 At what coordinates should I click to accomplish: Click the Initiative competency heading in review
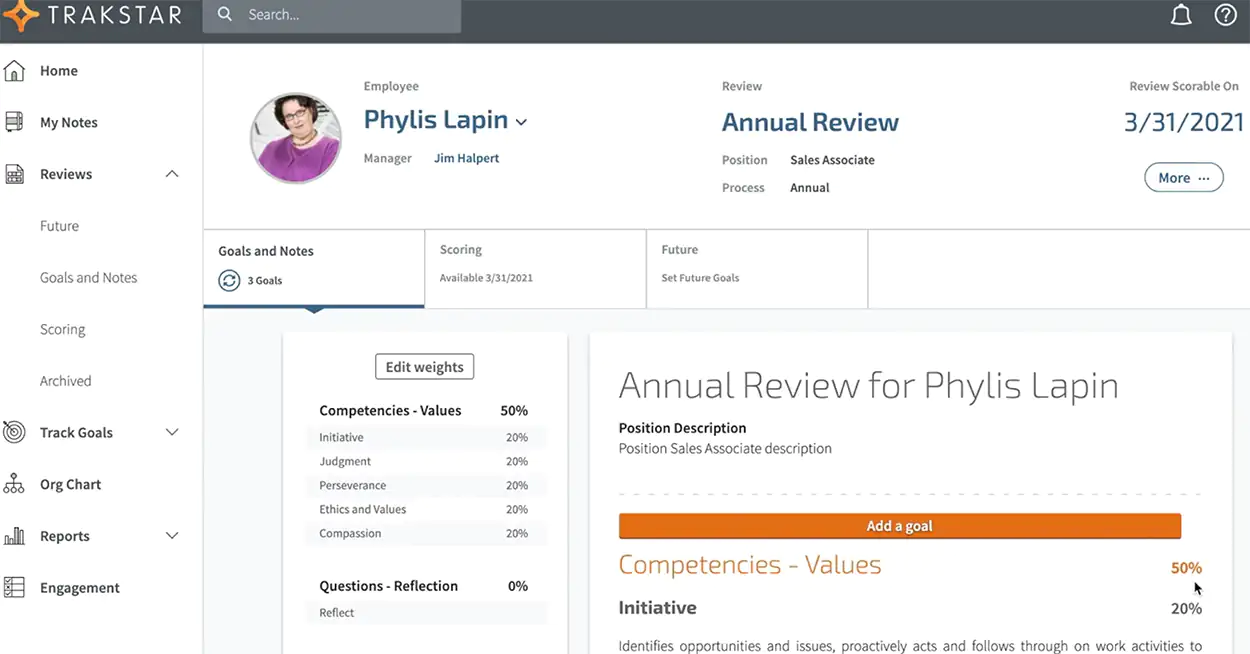pos(657,608)
